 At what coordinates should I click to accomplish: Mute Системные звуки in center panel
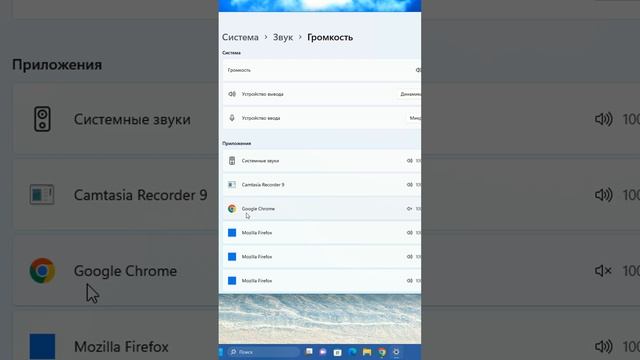tap(409, 161)
